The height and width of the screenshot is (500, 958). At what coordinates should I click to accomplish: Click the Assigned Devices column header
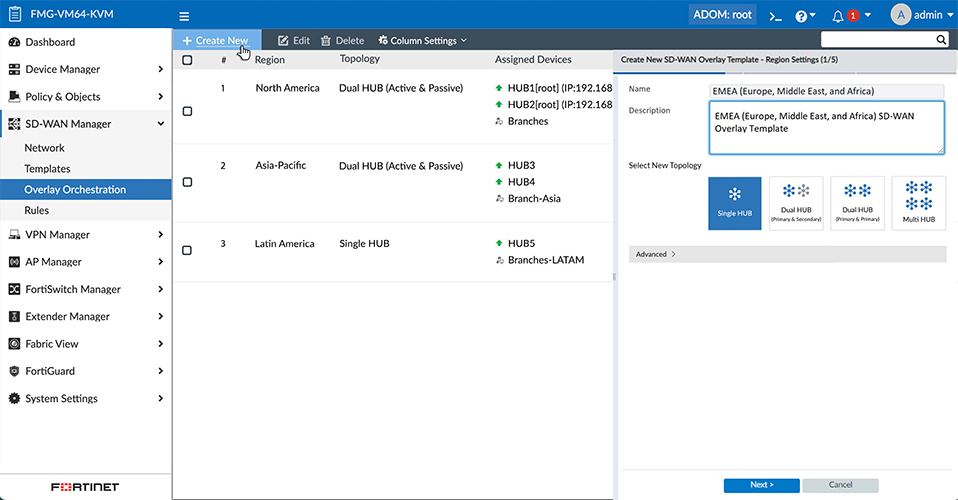tap(533, 59)
